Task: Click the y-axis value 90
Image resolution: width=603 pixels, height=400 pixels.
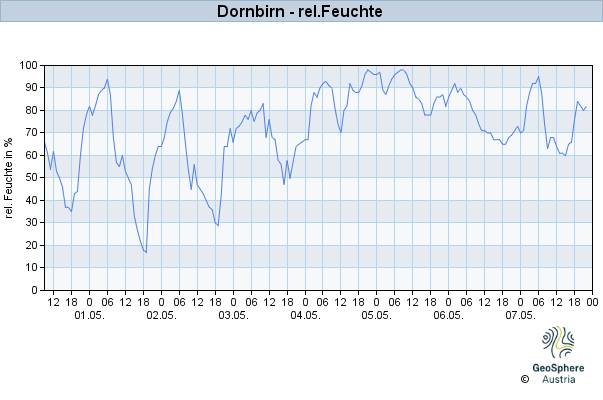Action: click(32, 88)
